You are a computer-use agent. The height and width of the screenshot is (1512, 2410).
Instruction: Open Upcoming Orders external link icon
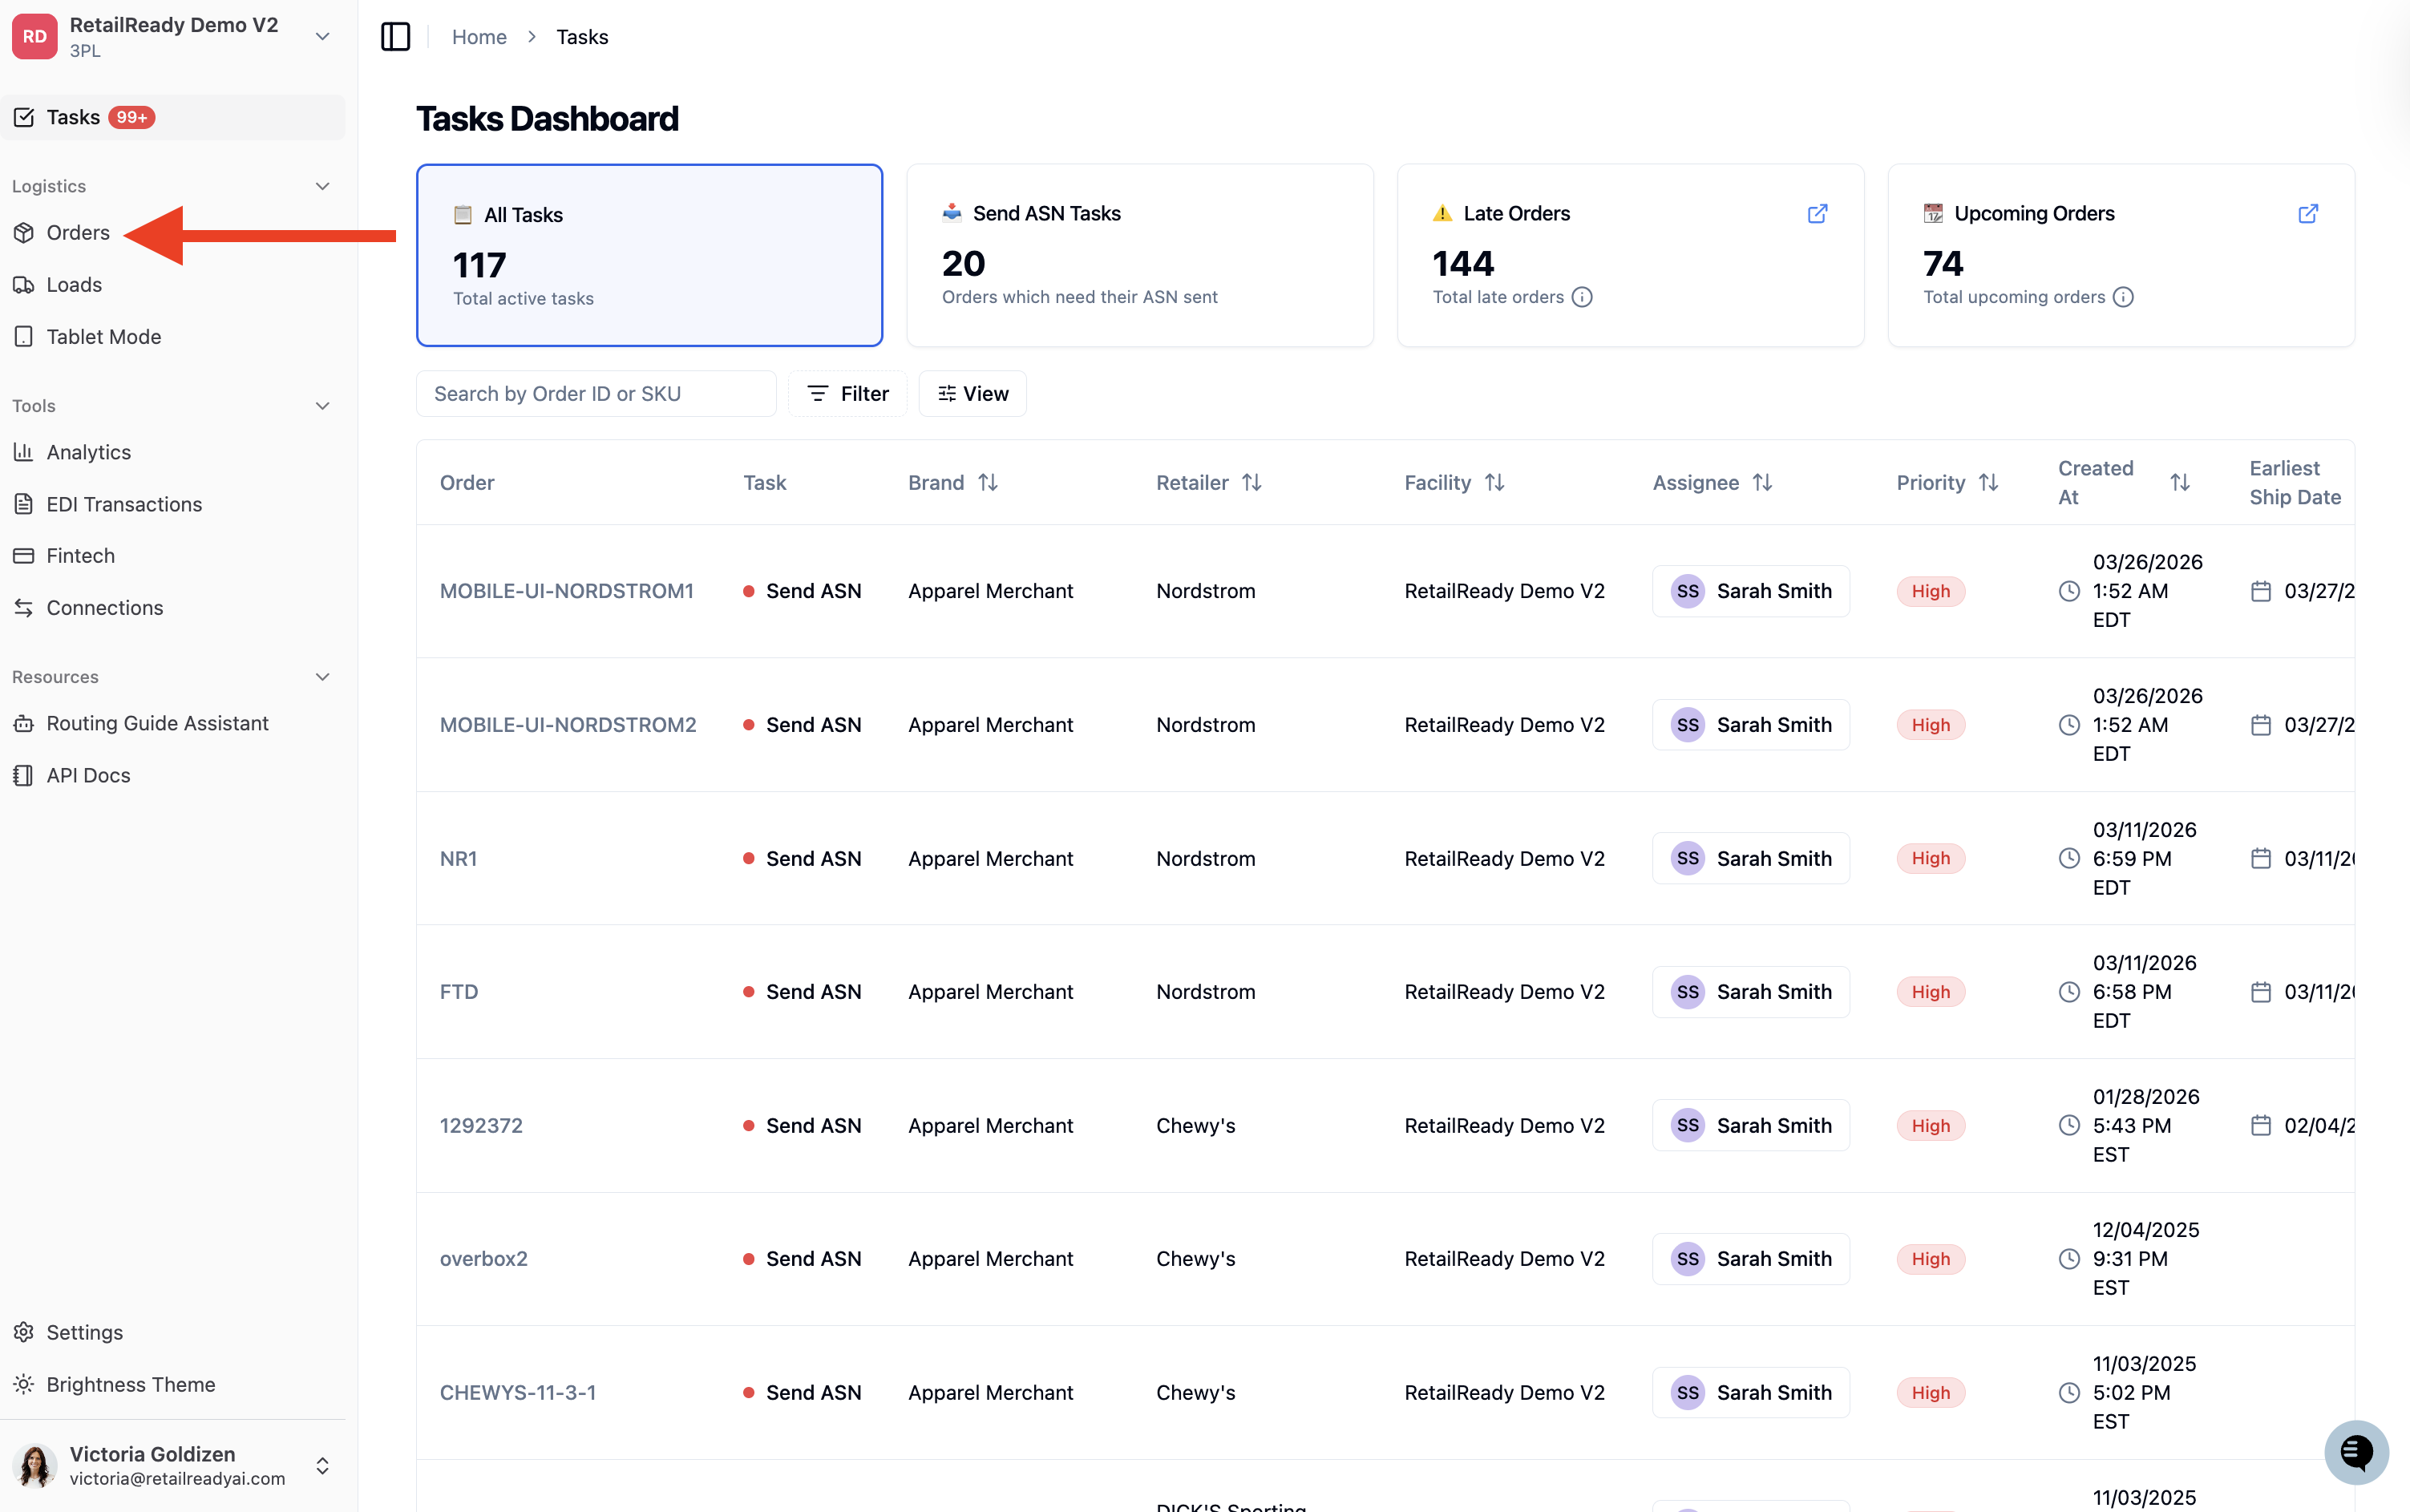pos(2308,213)
